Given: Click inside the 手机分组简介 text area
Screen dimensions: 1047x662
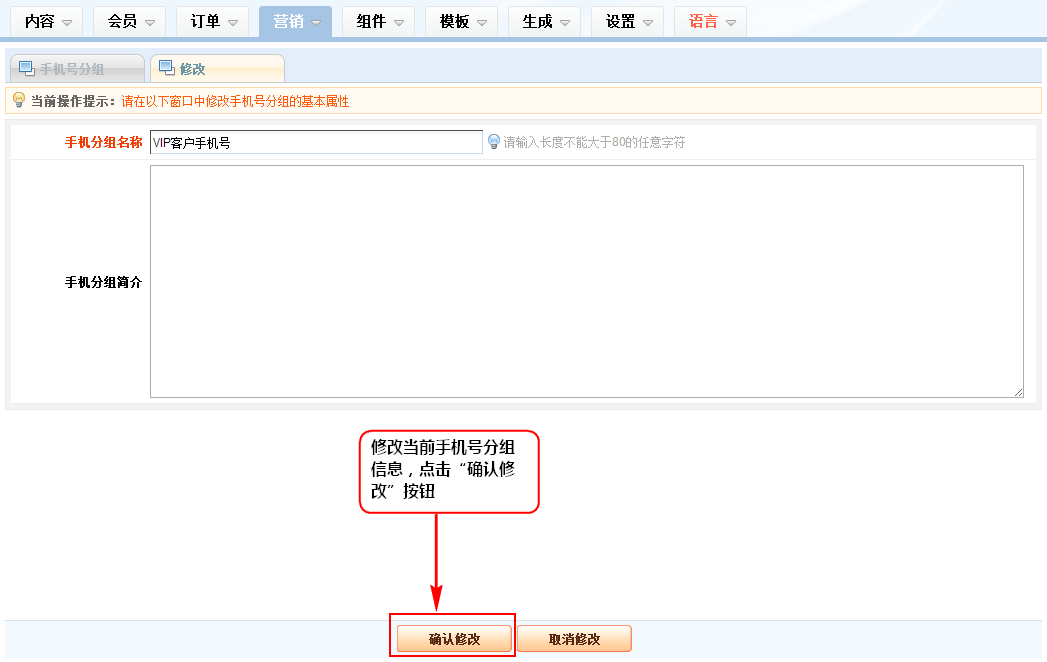Looking at the screenshot, I should click(586, 281).
